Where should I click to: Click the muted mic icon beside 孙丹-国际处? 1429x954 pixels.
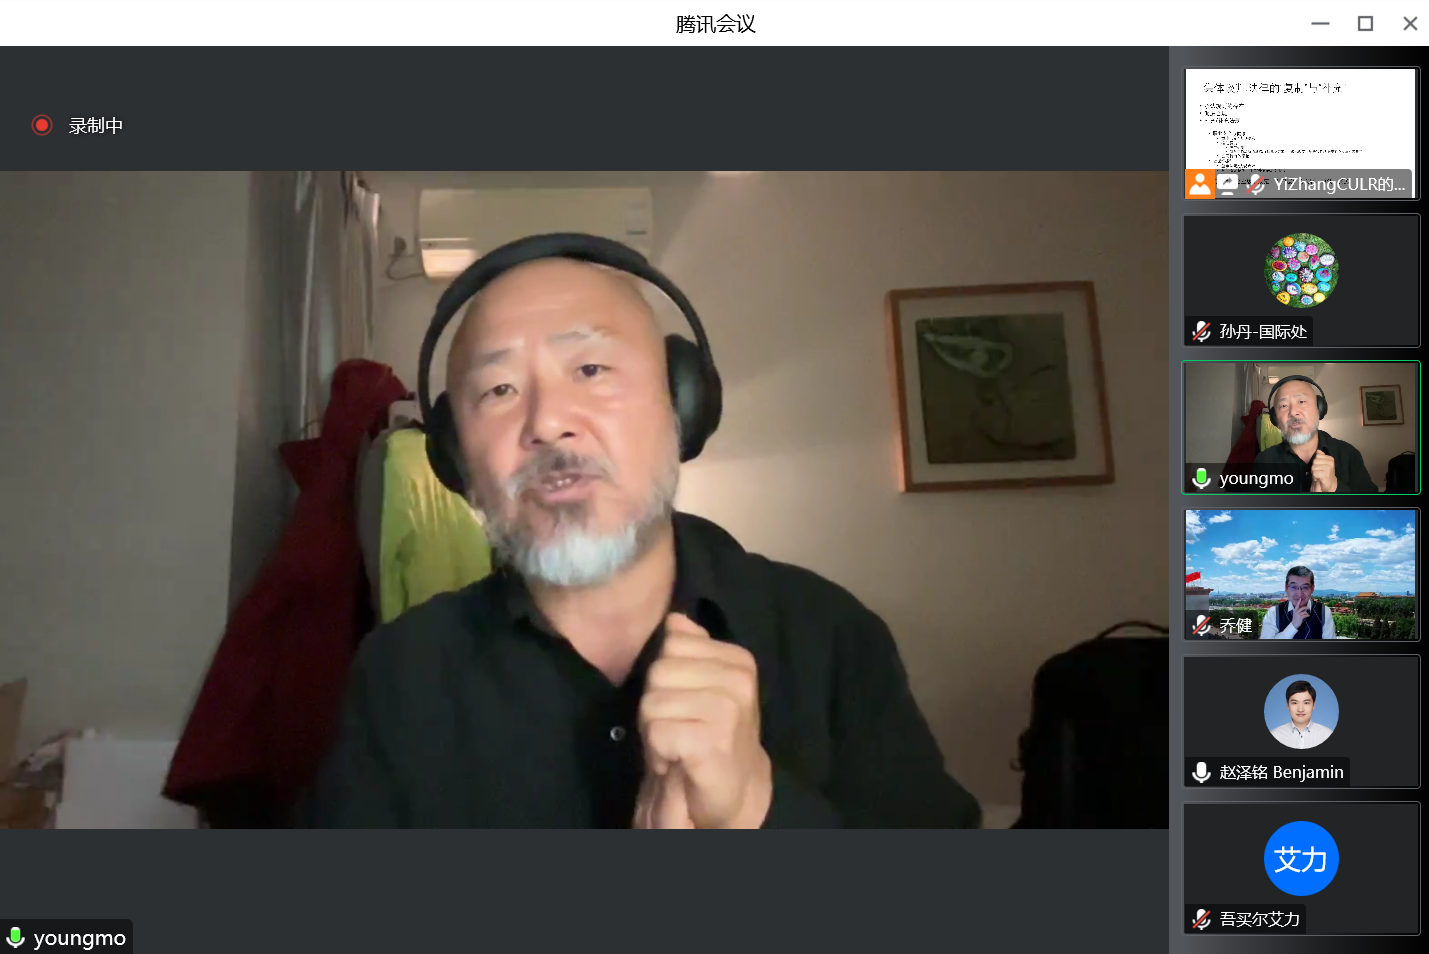click(1202, 332)
